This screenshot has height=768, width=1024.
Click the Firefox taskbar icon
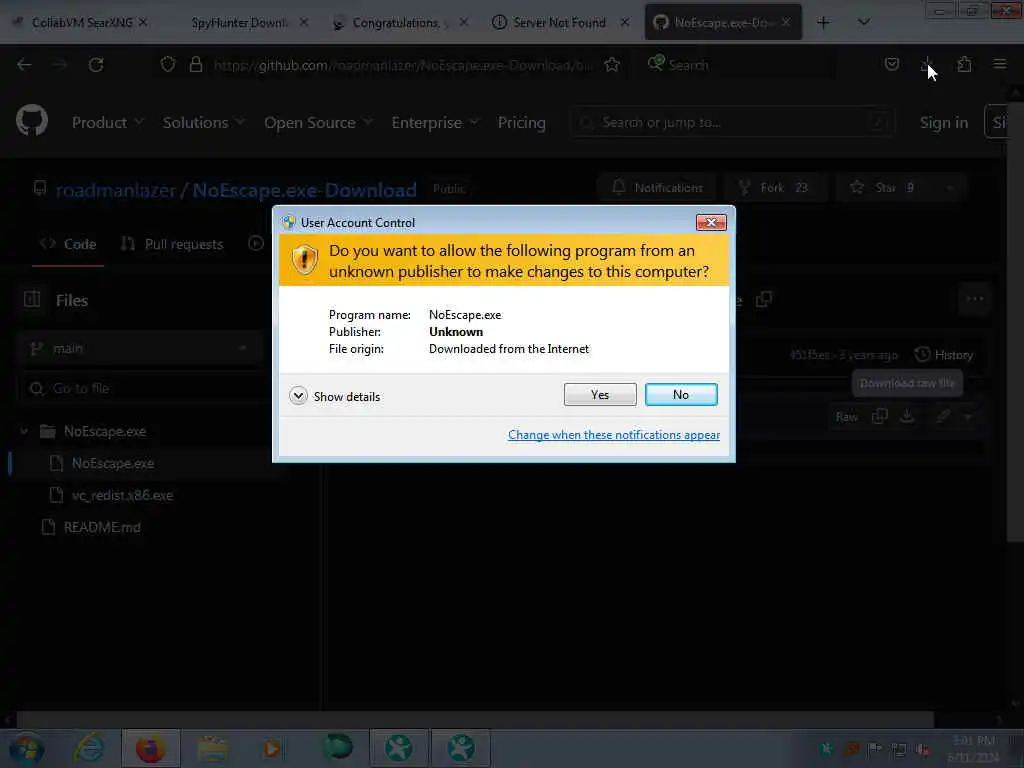coord(151,748)
